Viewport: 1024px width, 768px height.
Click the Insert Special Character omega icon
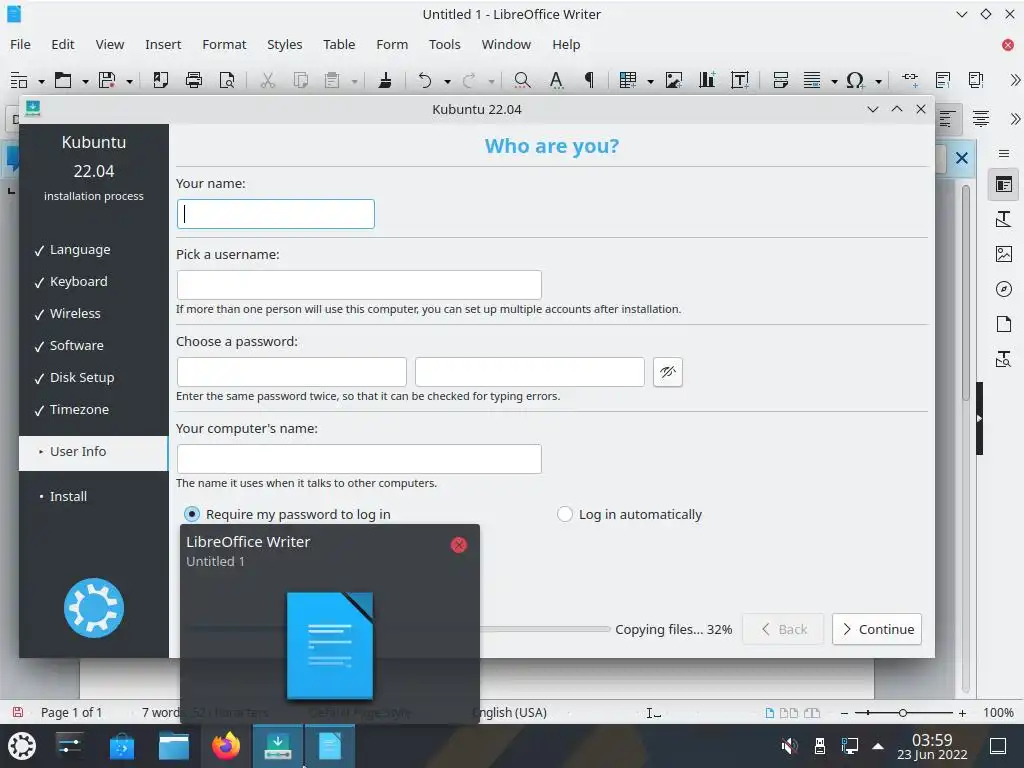click(855, 80)
